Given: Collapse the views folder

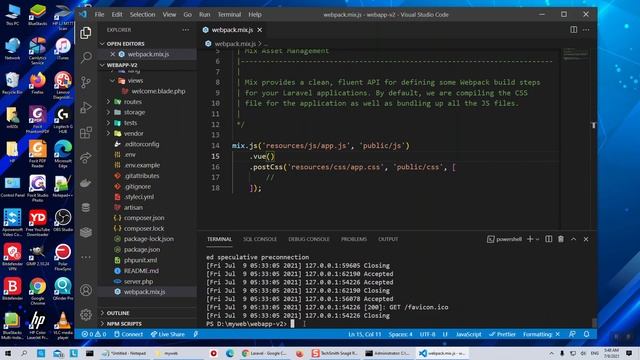Looking at the screenshot, I should (135, 80).
